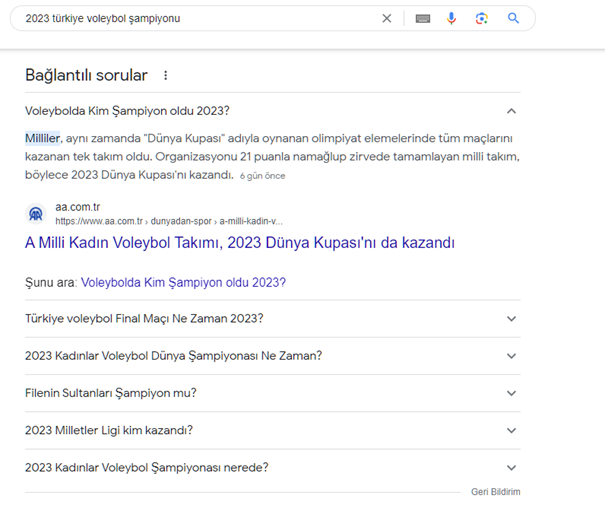Click the aa.com.tr URL breadcrumb
Viewport: 605px width, 508px height.
pyautogui.click(x=169, y=221)
